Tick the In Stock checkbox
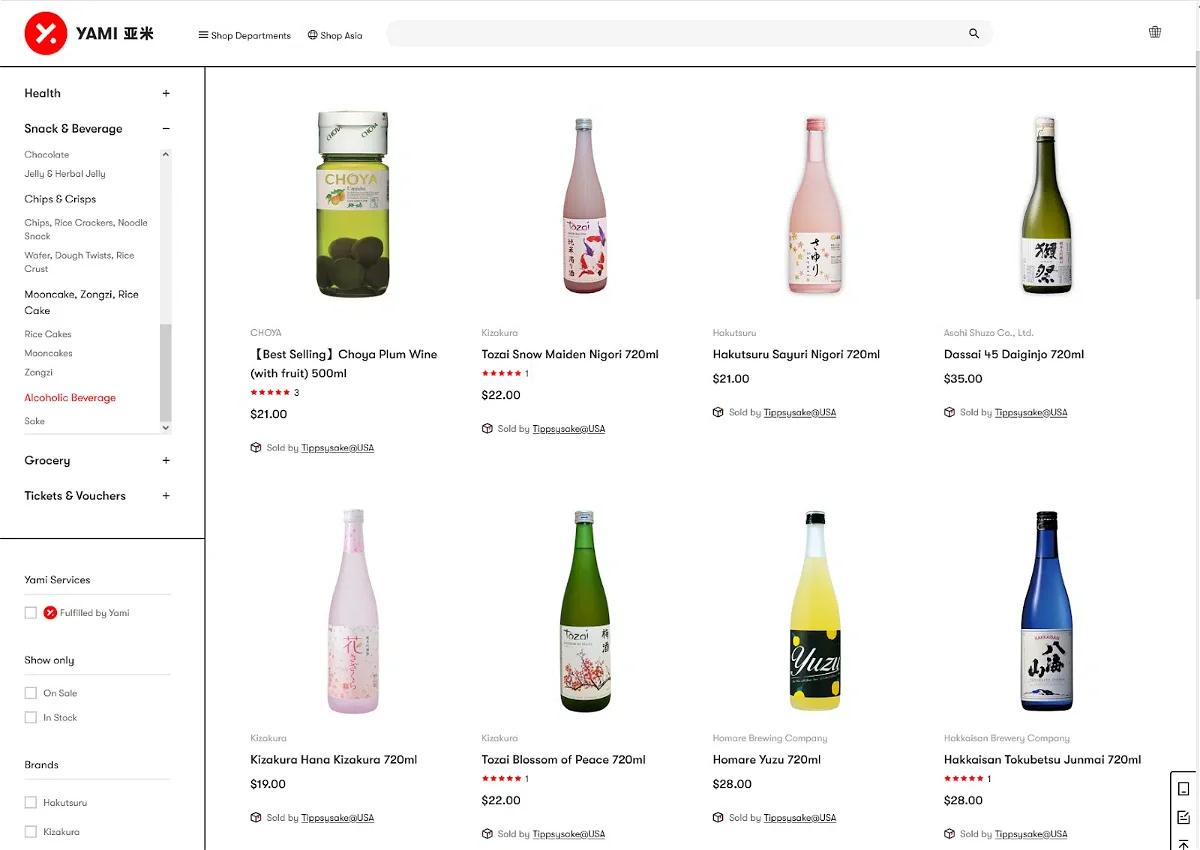The image size is (1200, 850). click(31, 718)
